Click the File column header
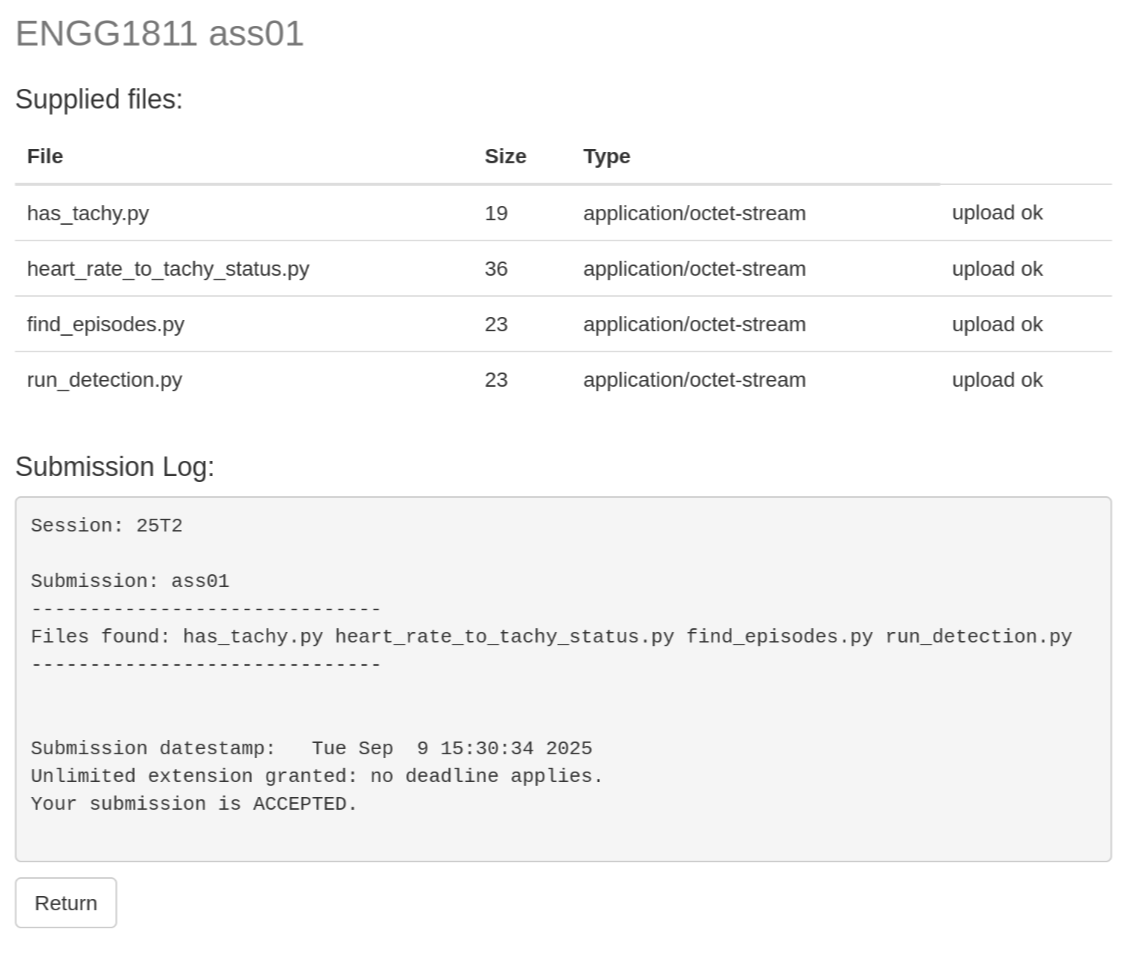 point(45,157)
